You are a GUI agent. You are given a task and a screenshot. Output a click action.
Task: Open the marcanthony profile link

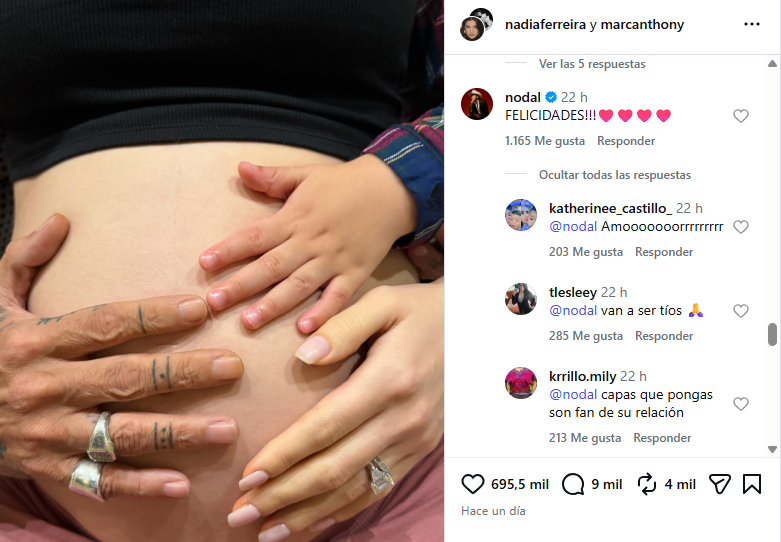pos(643,24)
